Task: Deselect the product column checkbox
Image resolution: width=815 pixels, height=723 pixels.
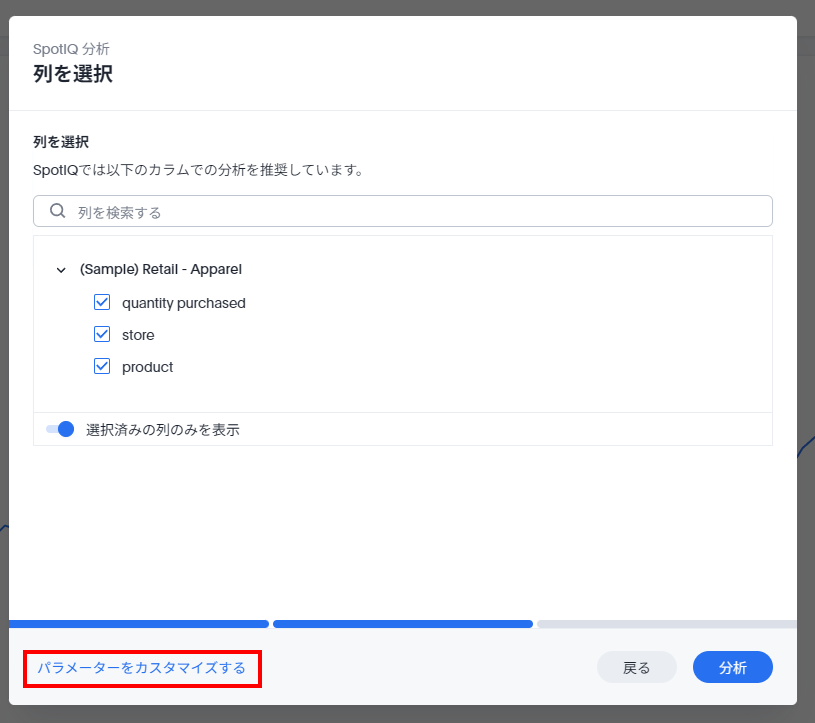Action: [102, 366]
